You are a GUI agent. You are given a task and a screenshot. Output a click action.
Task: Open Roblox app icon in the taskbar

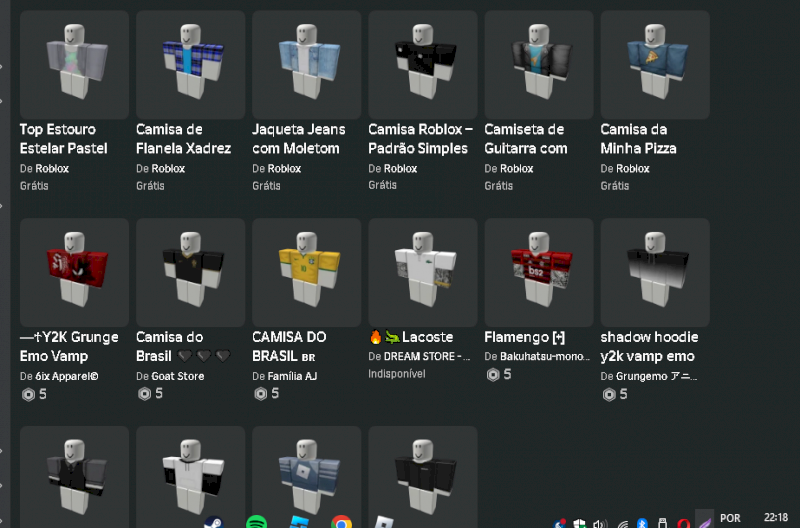point(384,522)
